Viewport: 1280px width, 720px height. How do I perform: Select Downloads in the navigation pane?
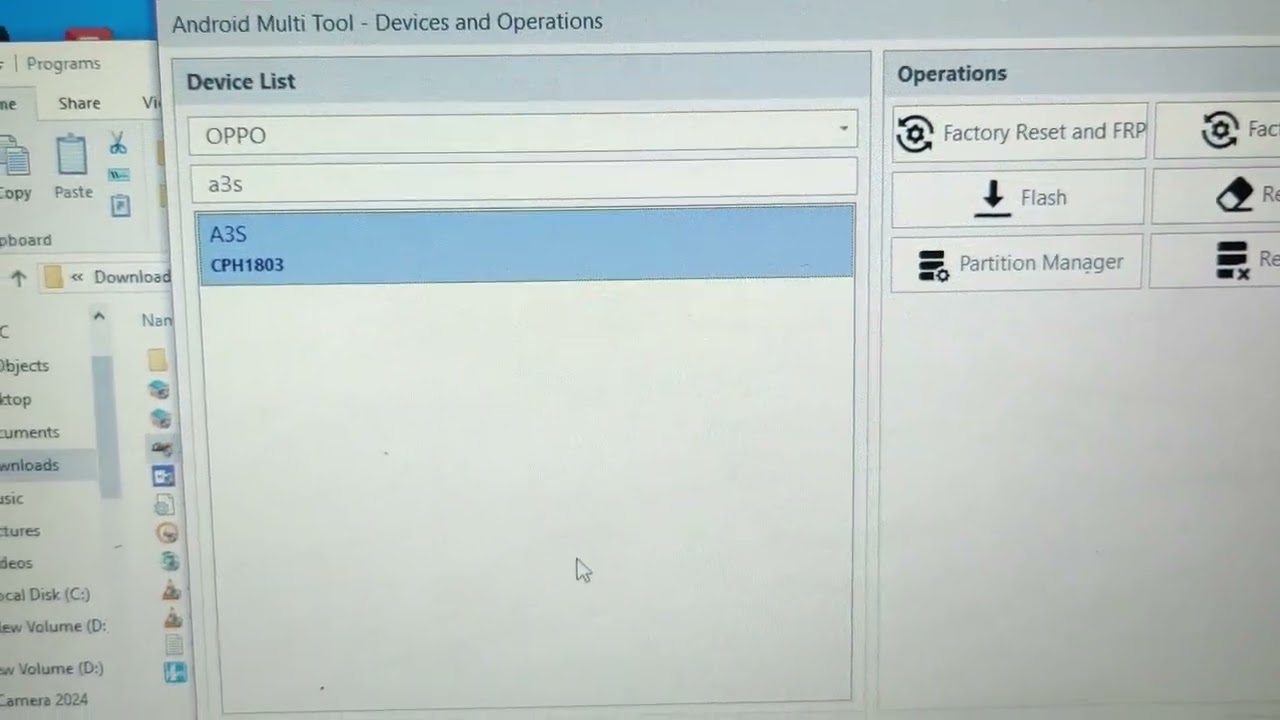[x=30, y=465]
